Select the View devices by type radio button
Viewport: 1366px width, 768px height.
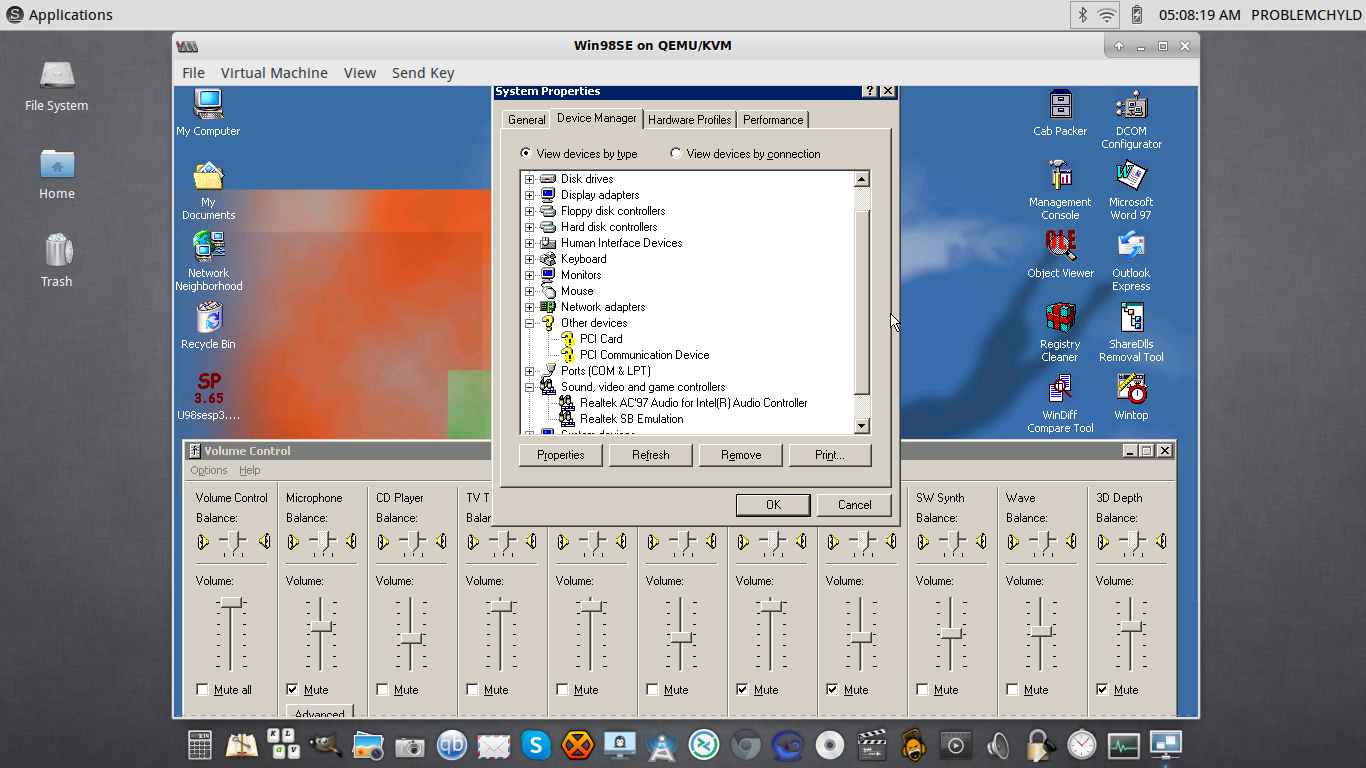pyautogui.click(x=526, y=154)
